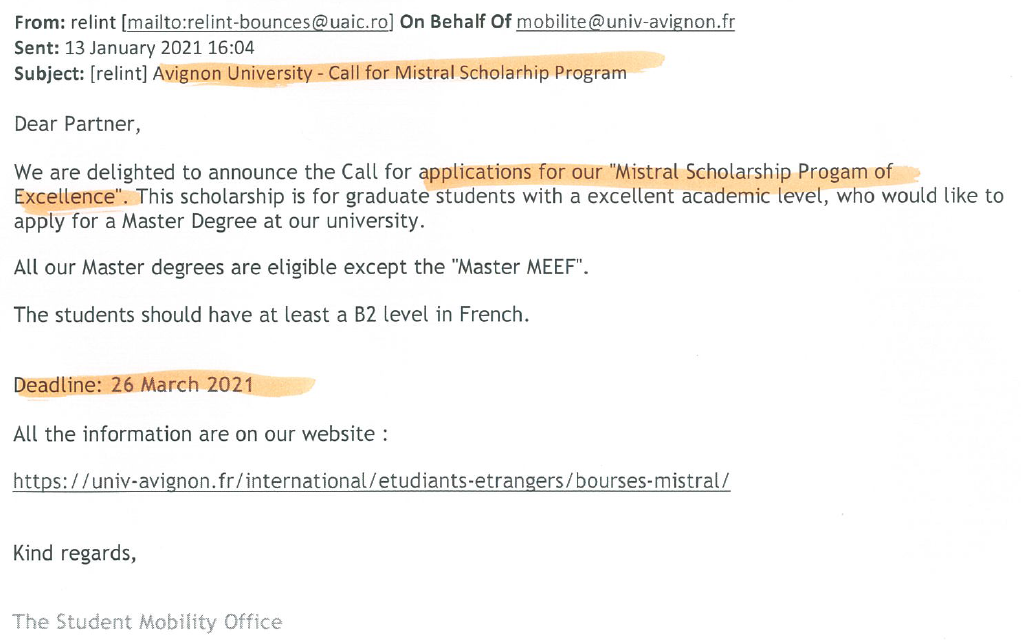Click the "[relint]" tag in the subject line
Screen dimensions: 1021x643
coord(120,73)
